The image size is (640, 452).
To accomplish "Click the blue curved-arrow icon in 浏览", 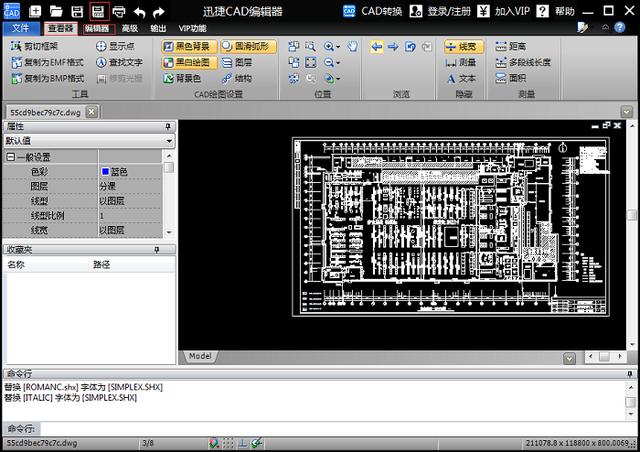I will (410, 47).
